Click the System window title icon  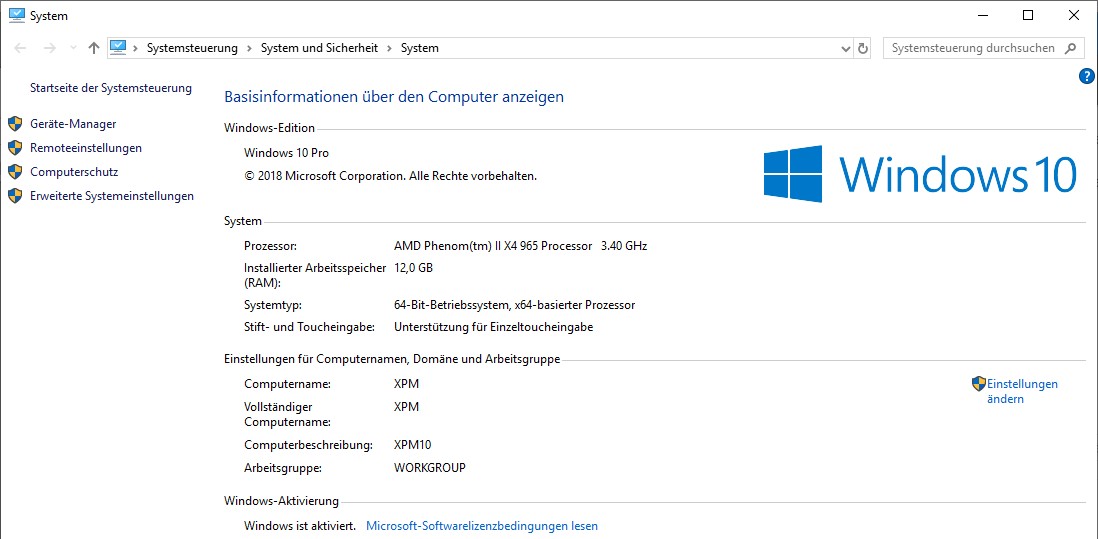(17, 15)
